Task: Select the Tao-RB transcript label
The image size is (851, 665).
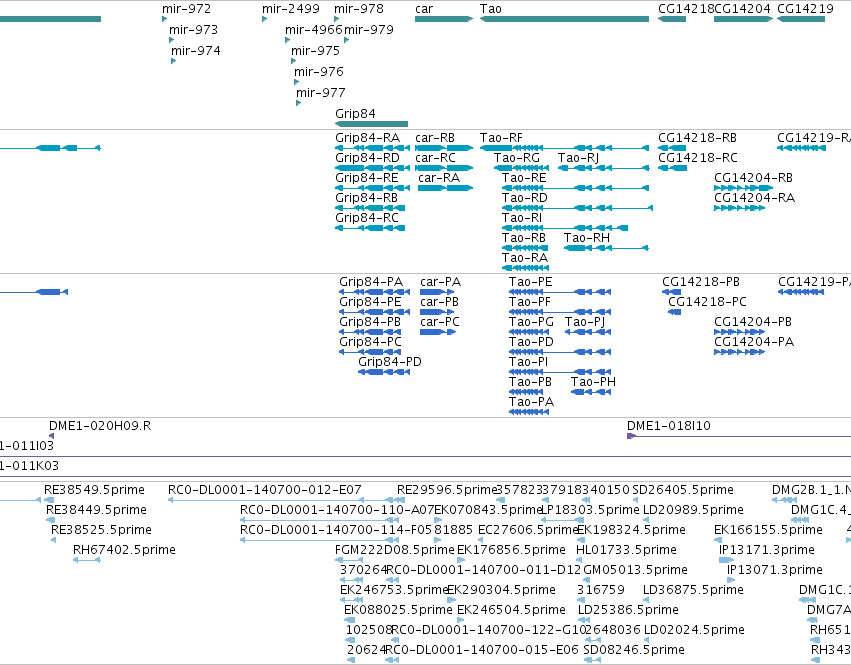Action: [x=524, y=238]
